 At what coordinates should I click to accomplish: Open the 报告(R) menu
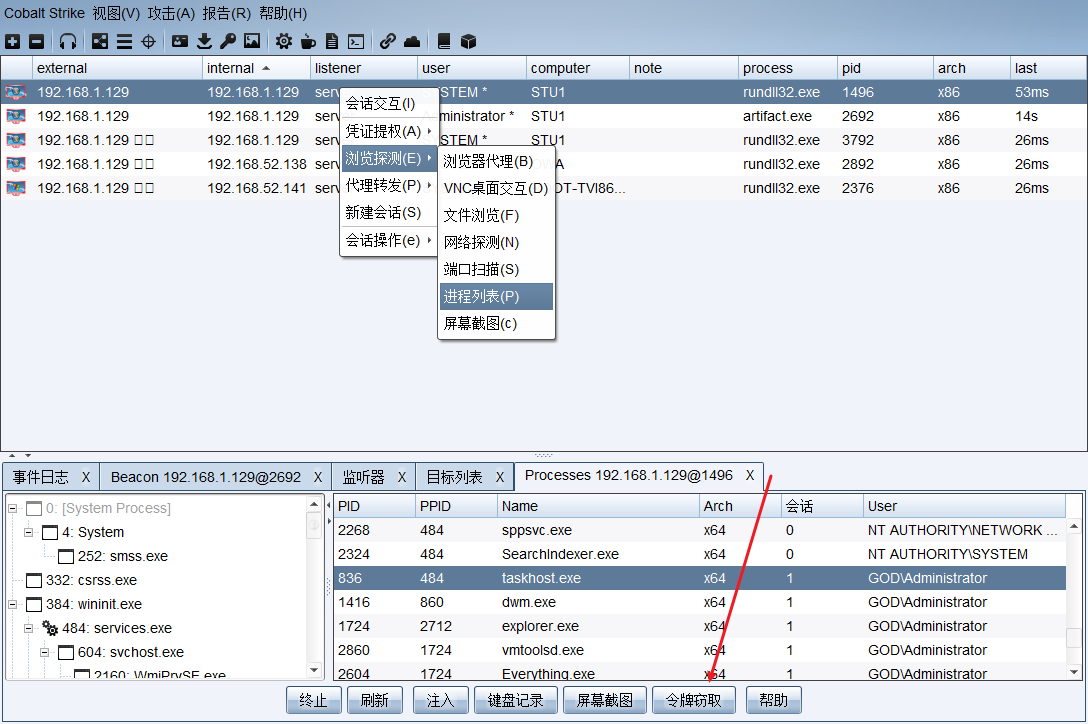pos(227,13)
